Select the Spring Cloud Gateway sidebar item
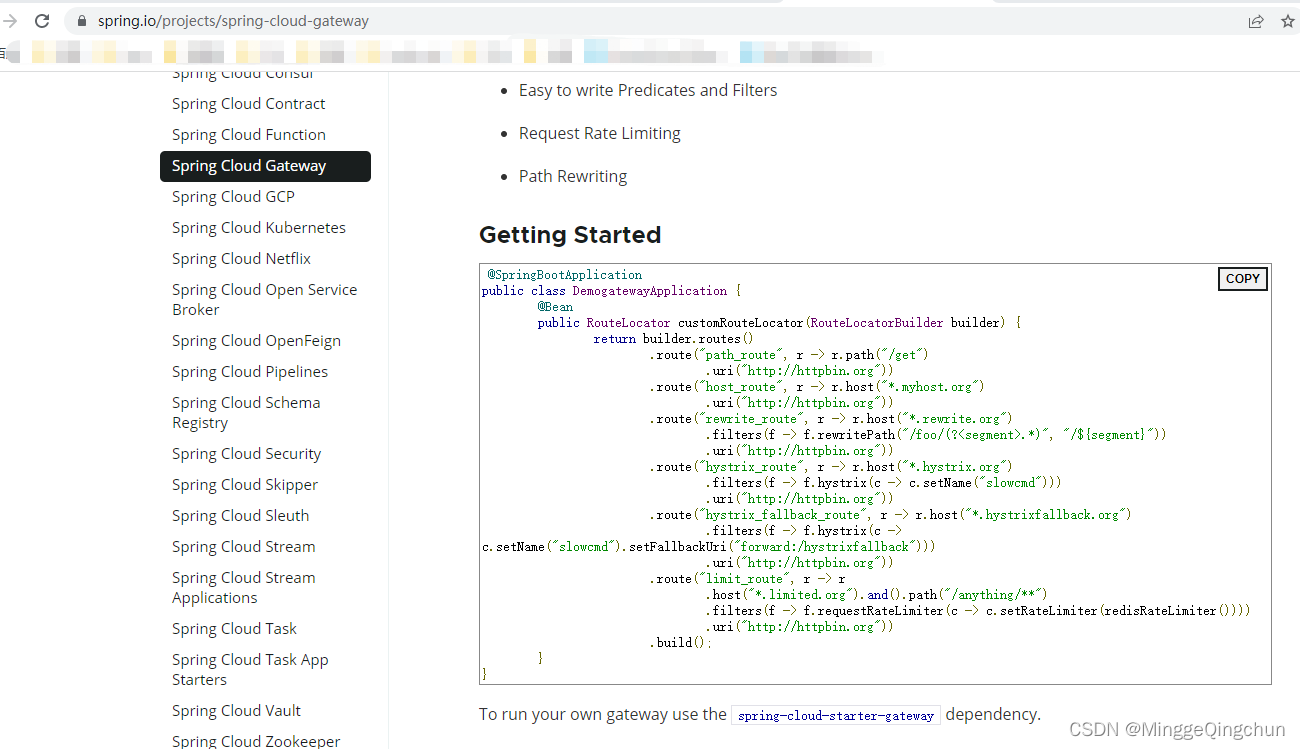The width and height of the screenshot is (1300, 749). (x=265, y=166)
